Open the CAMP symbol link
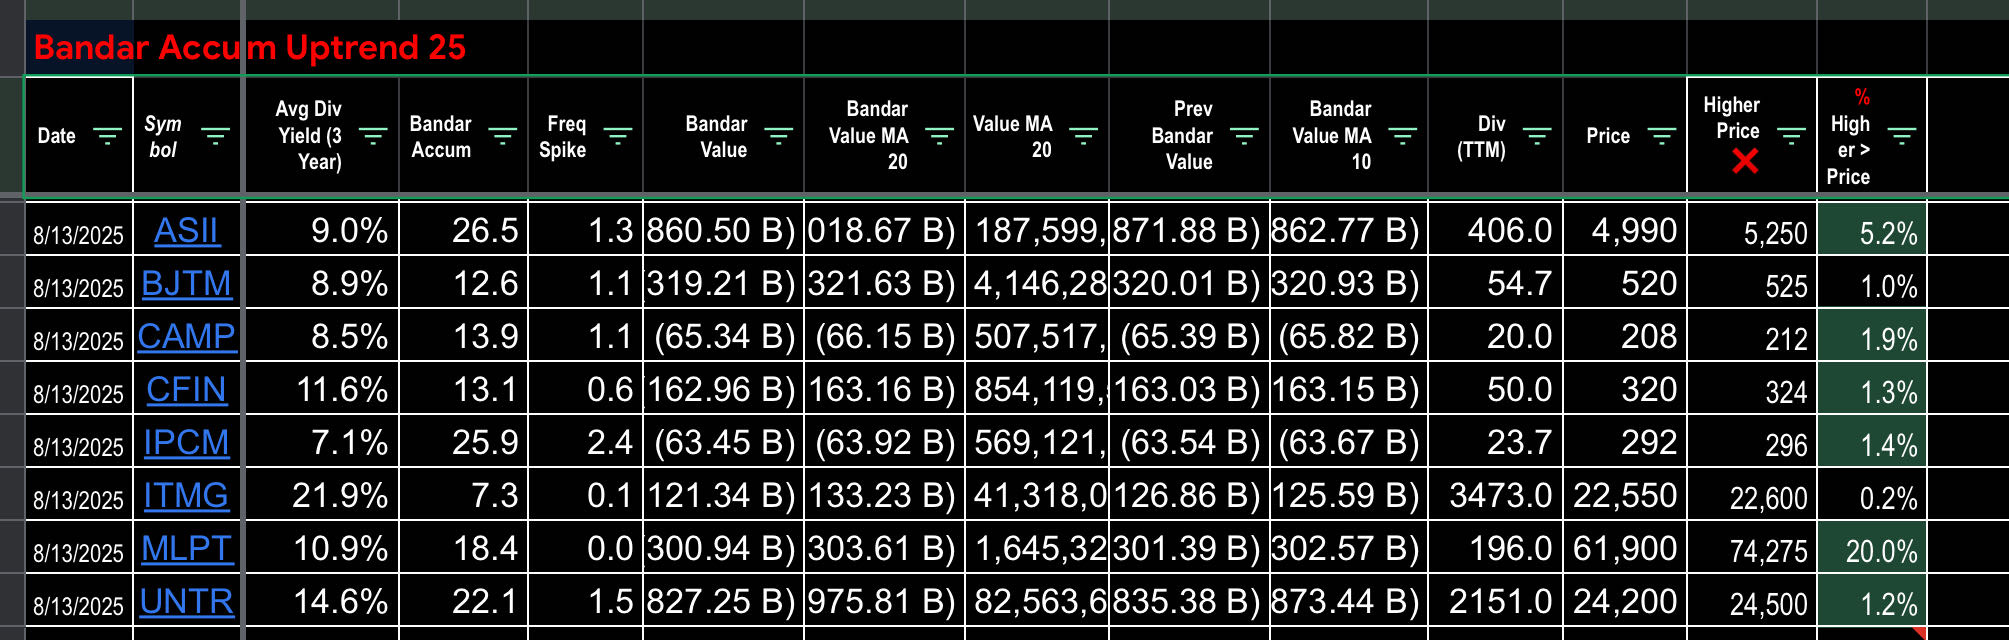The width and height of the screenshot is (2009, 640). click(187, 337)
